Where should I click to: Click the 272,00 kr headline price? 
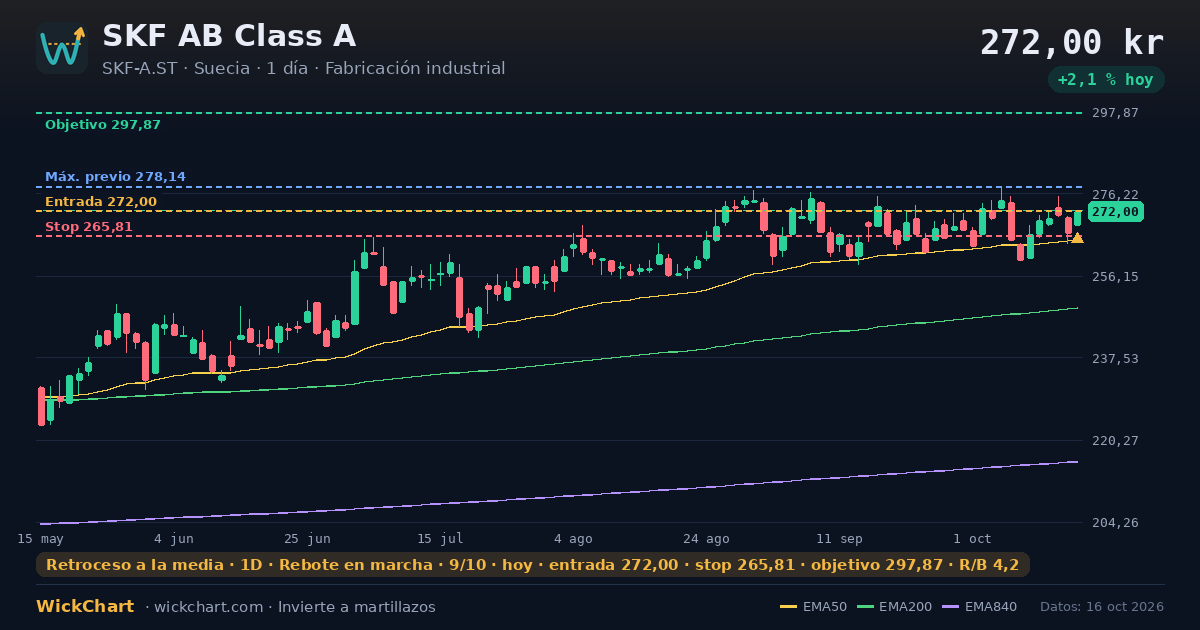1072,42
